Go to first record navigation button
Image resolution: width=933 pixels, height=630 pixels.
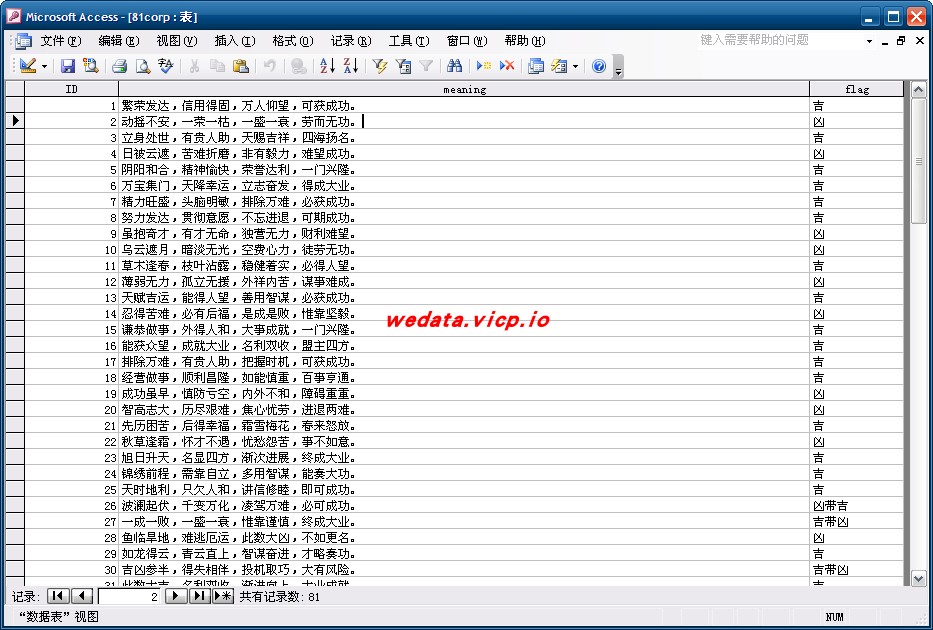[x=58, y=596]
